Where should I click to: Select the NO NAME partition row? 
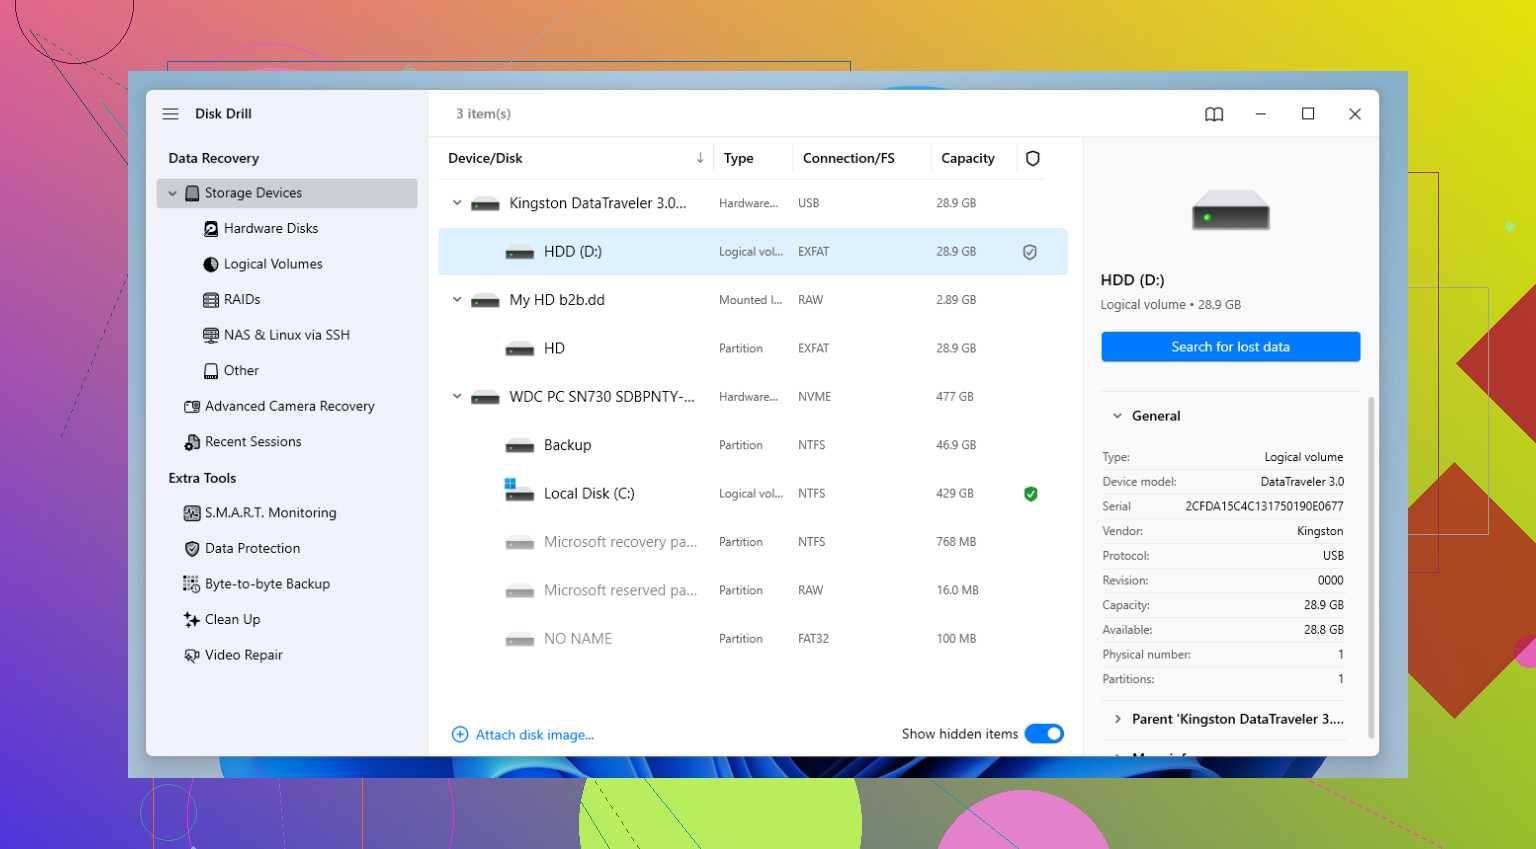click(x=753, y=639)
